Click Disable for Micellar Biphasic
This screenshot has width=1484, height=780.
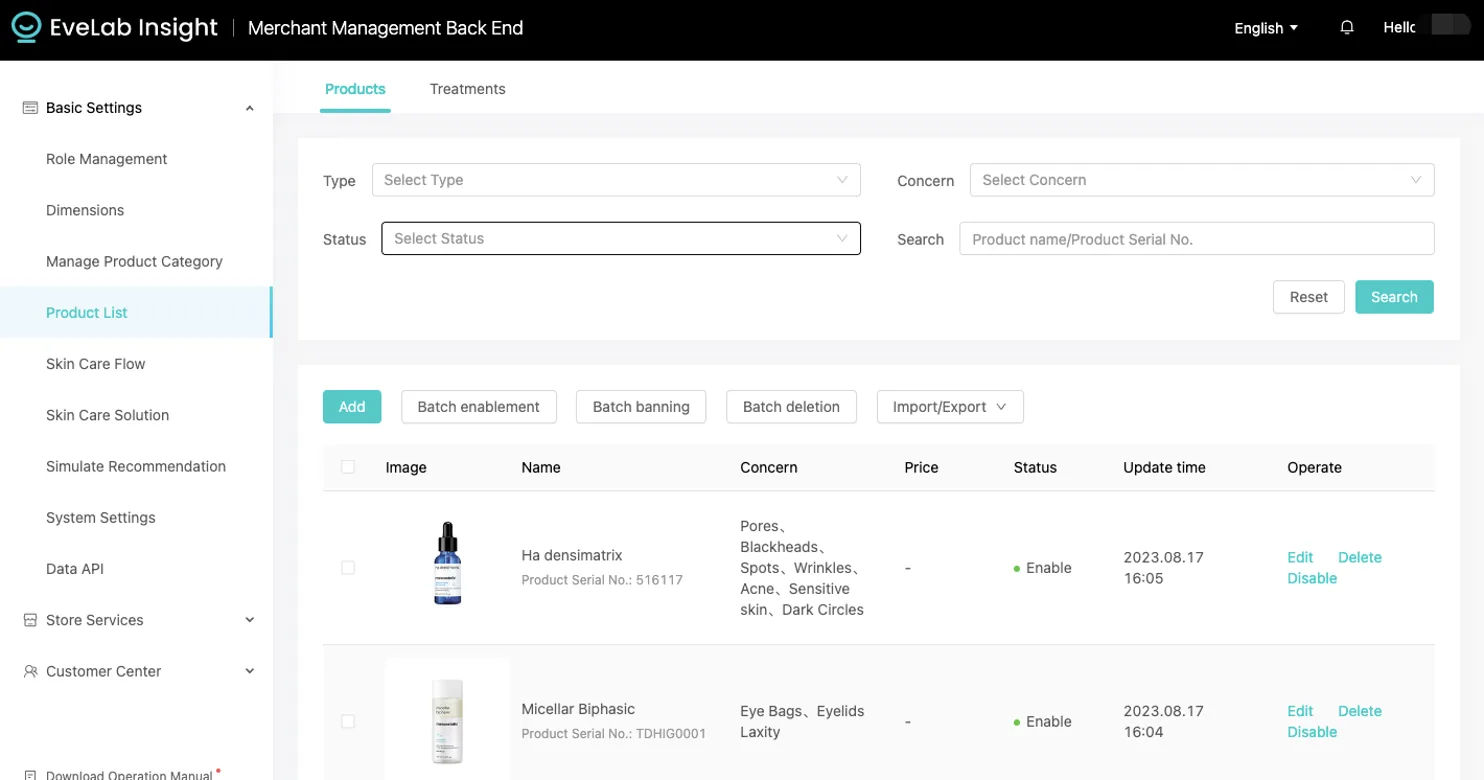point(1312,732)
